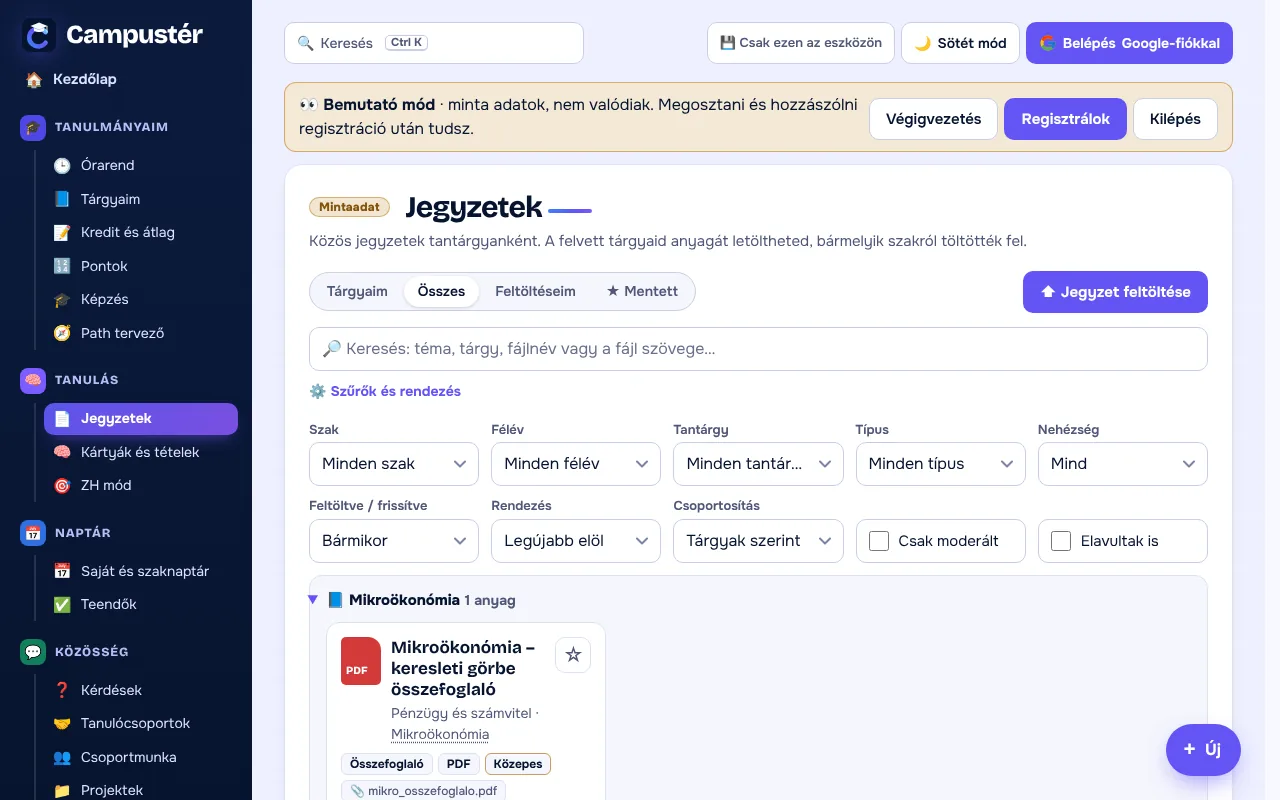Click the Jegyzet feltöltése button
This screenshot has width=1280, height=800.
pyautogui.click(x=1115, y=292)
